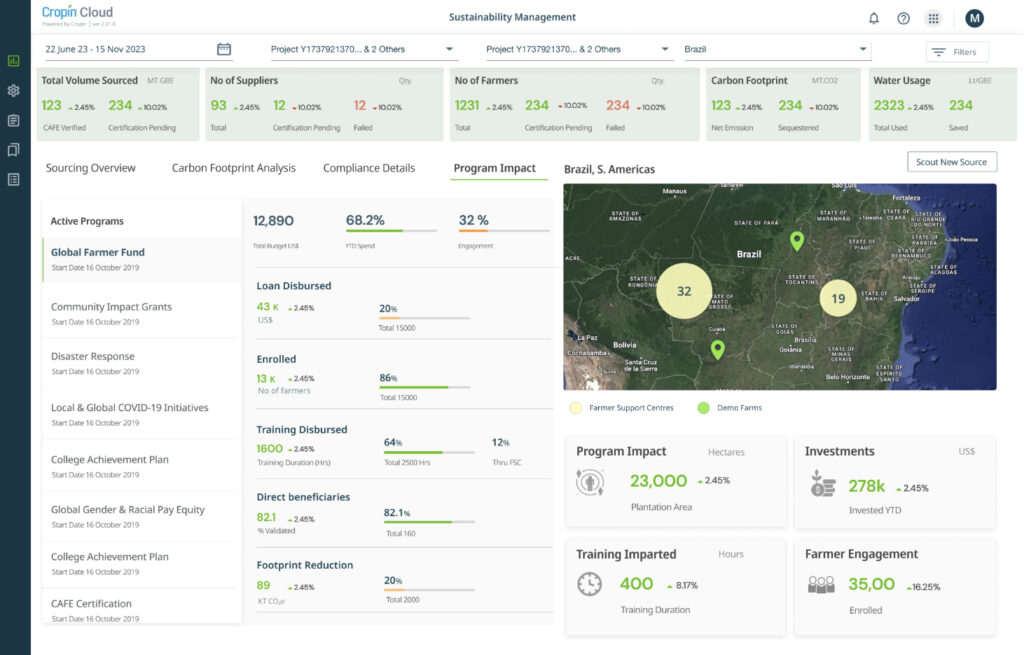Open the apps grid launcher icon
This screenshot has height=655, width=1024.
(933, 18)
